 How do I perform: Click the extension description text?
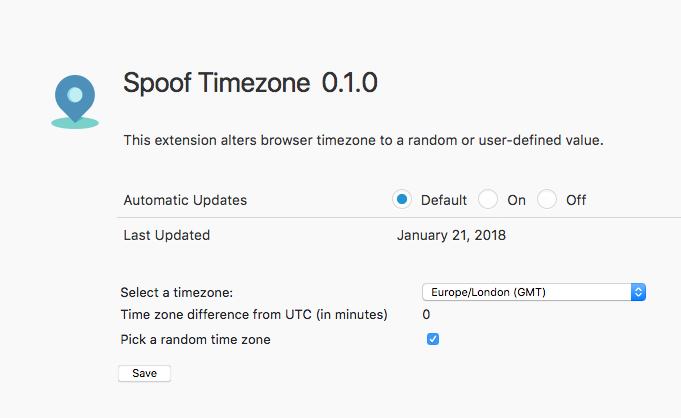coord(363,140)
